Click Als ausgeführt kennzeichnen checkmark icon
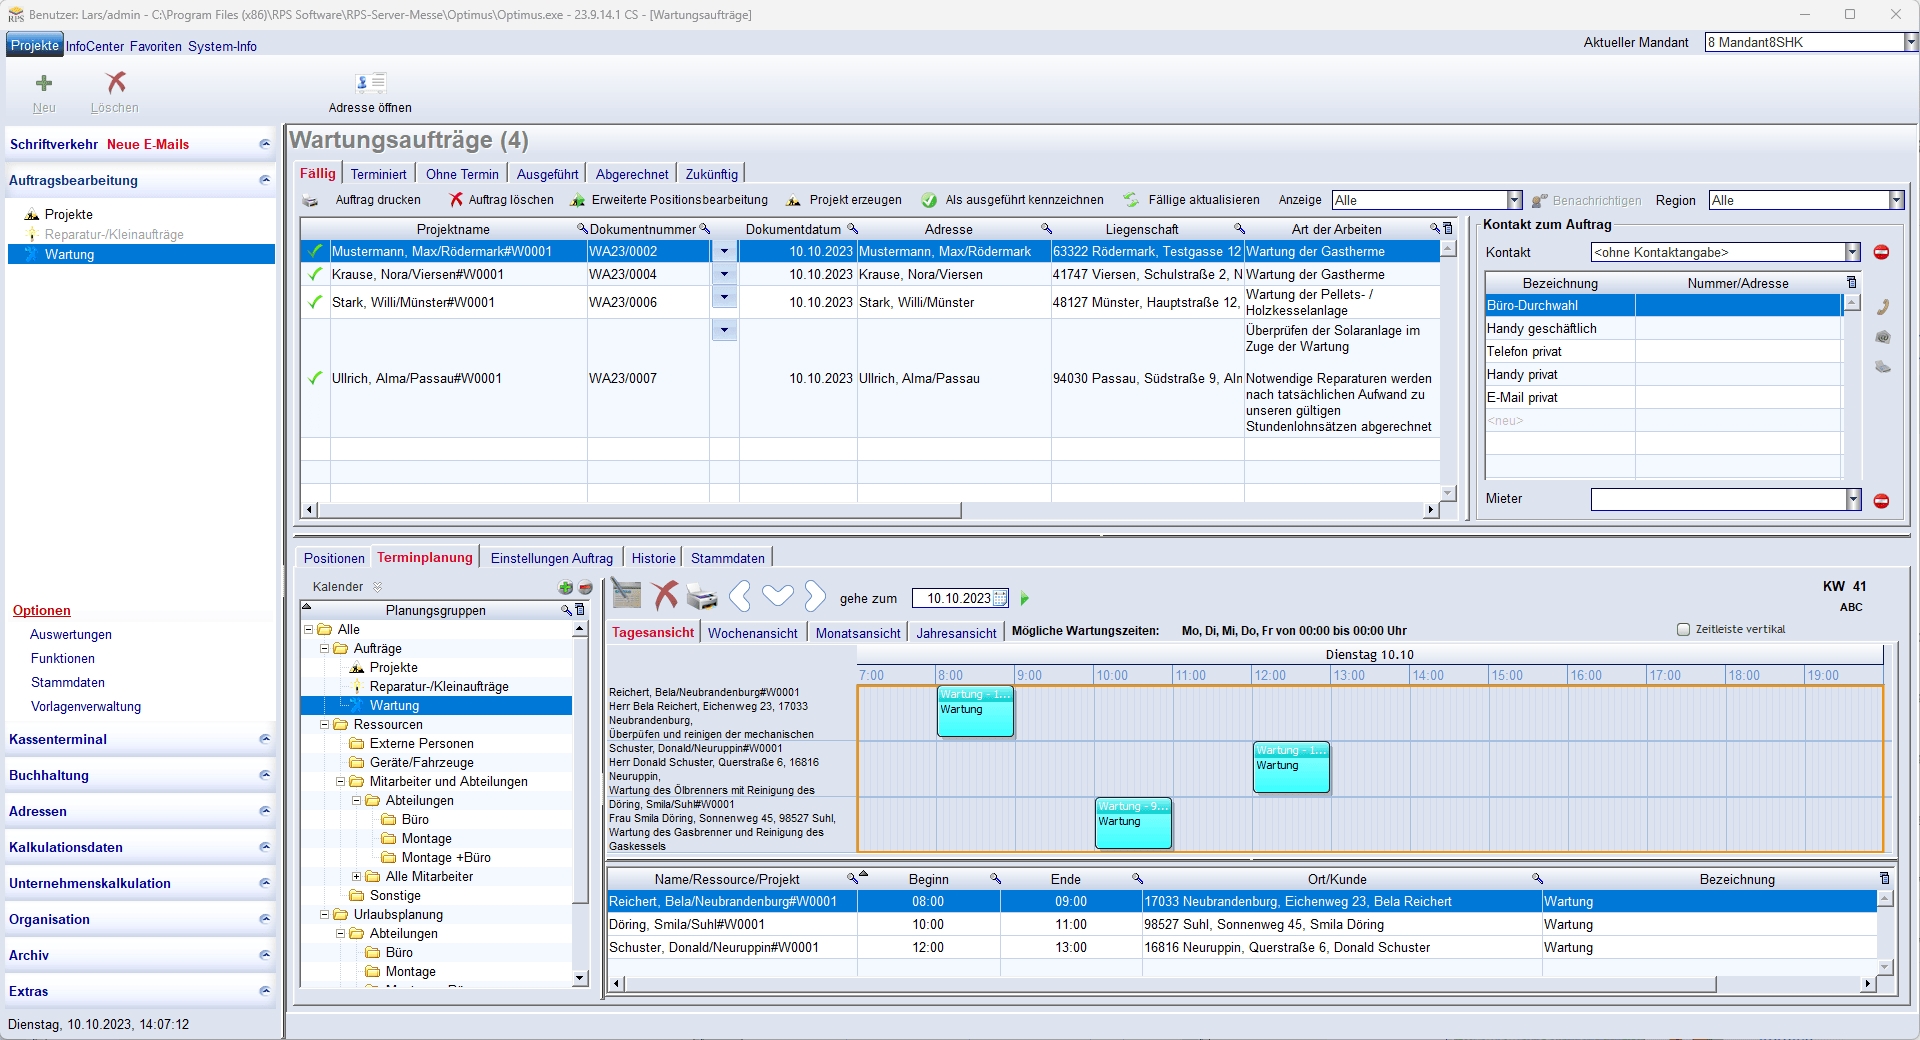Image resolution: width=1920 pixels, height=1040 pixels. pyautogui.click(x=929, y=201)
